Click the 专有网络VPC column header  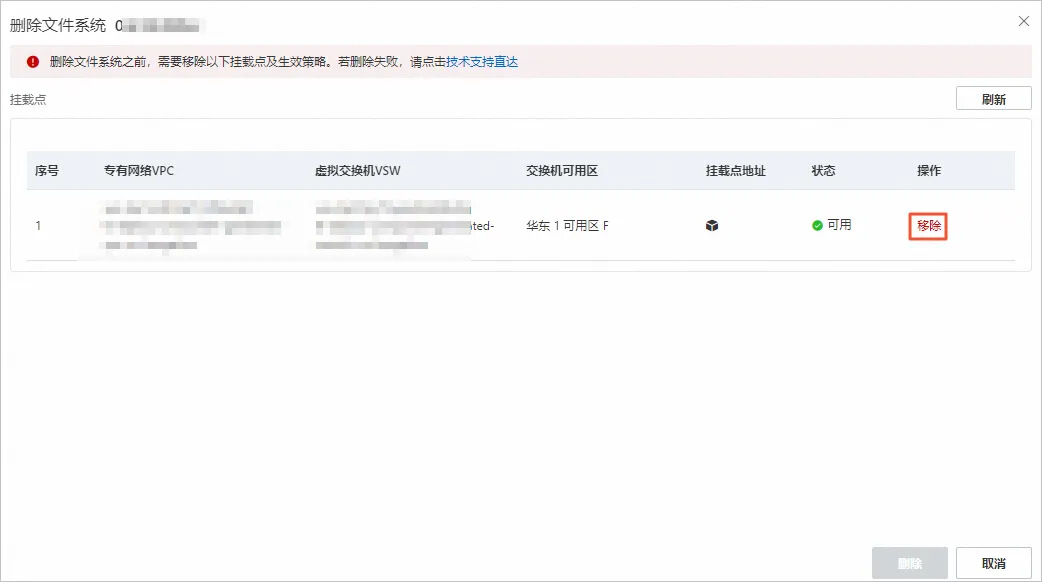tap(138, 171)
